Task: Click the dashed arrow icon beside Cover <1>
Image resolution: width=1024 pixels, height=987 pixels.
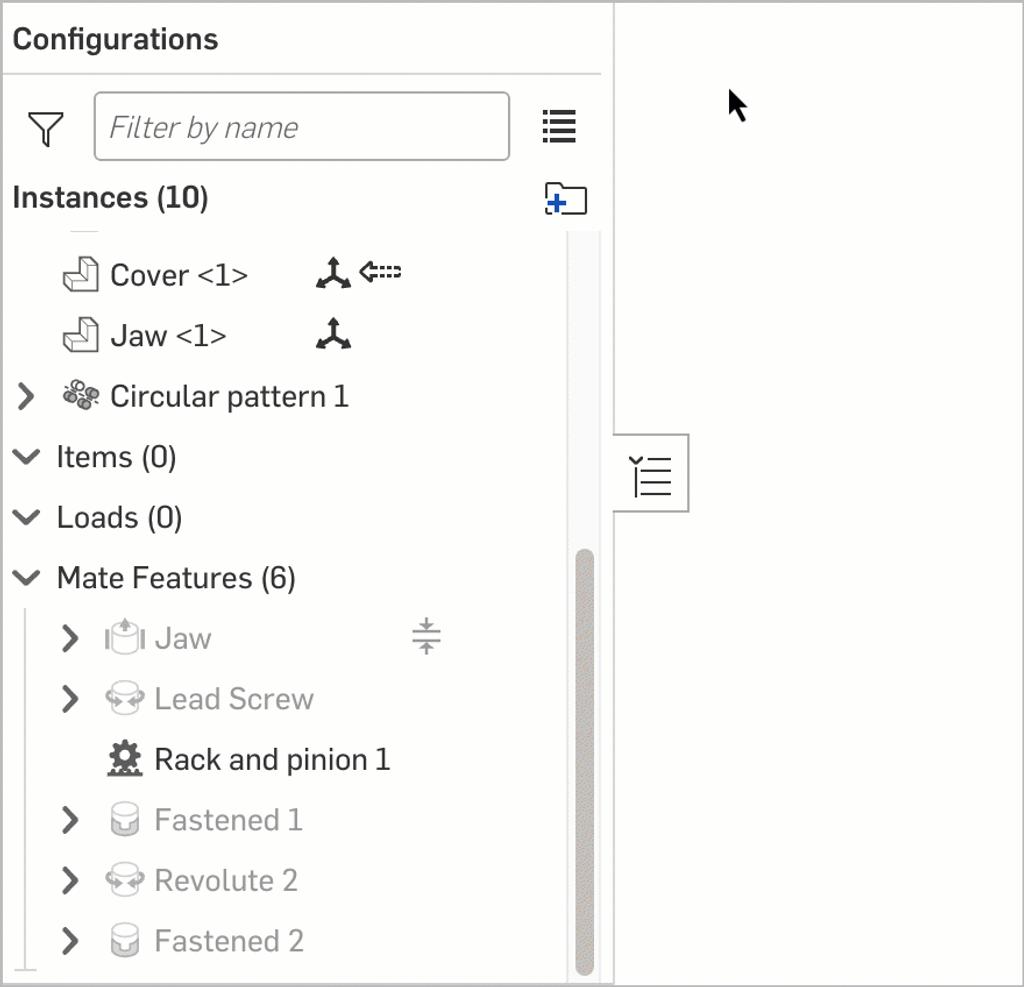Action: point(380,271)
